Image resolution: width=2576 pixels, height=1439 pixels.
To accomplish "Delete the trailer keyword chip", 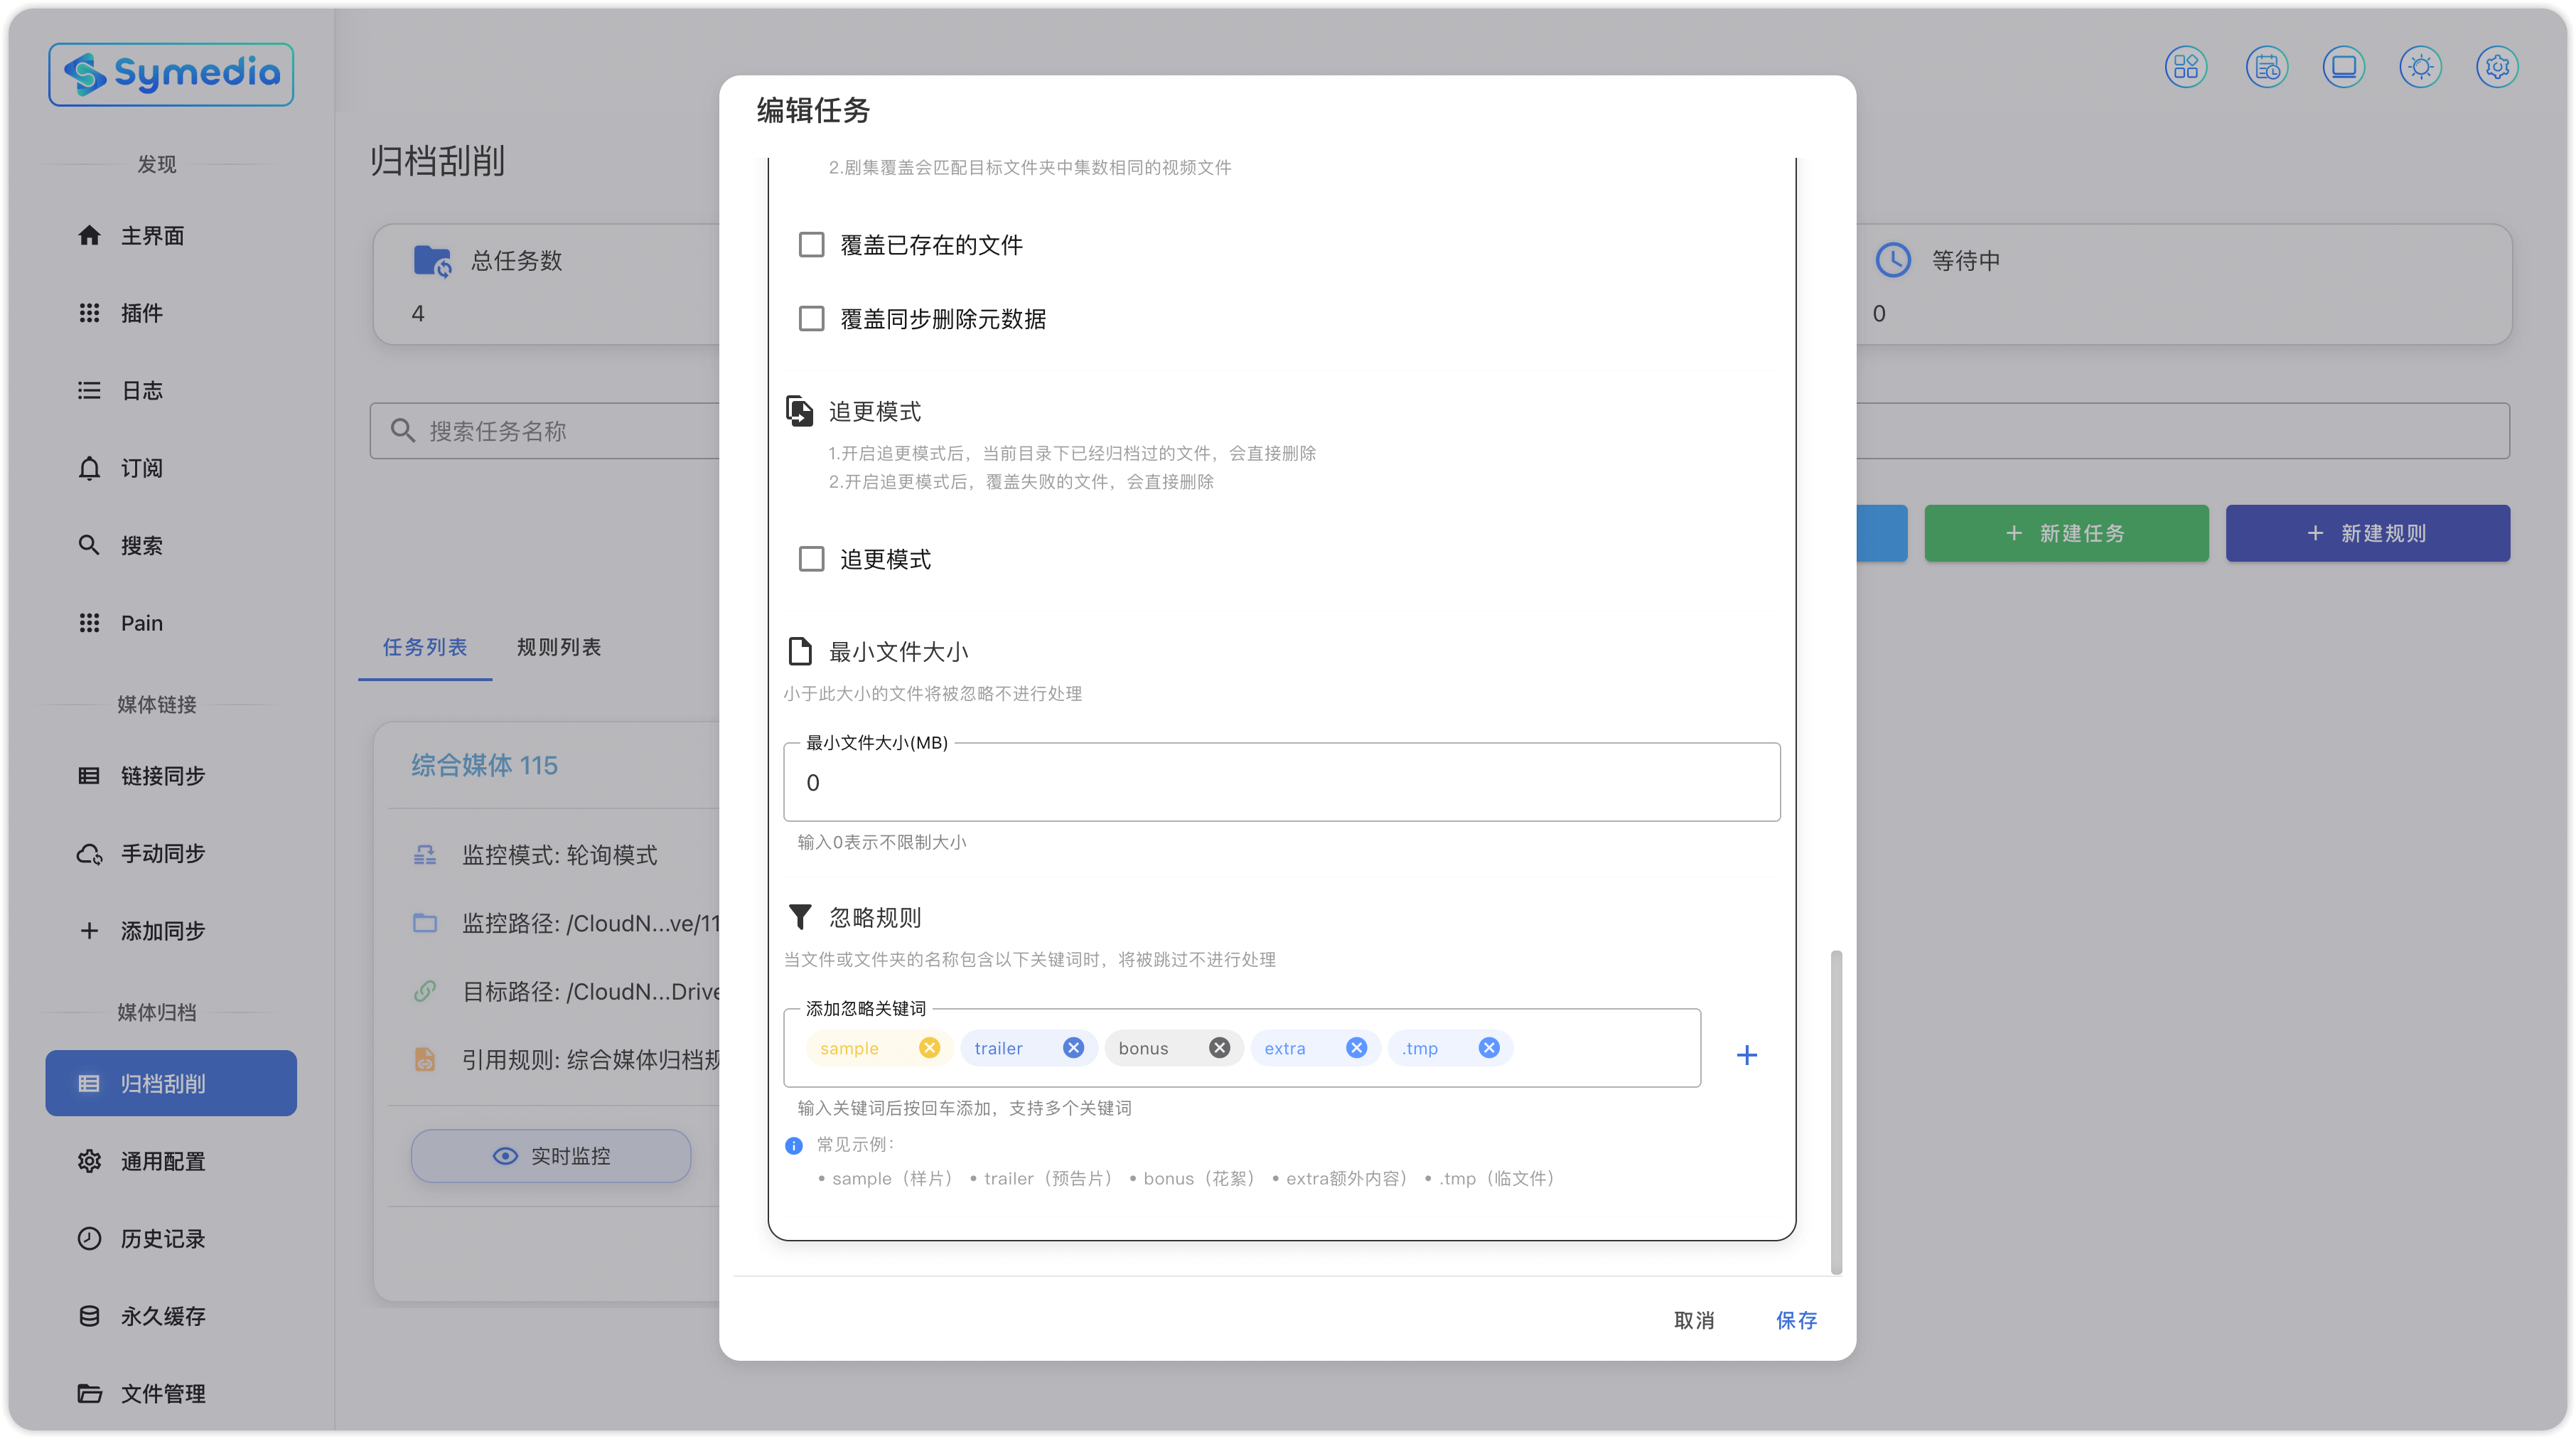I will [1073, 1047].
